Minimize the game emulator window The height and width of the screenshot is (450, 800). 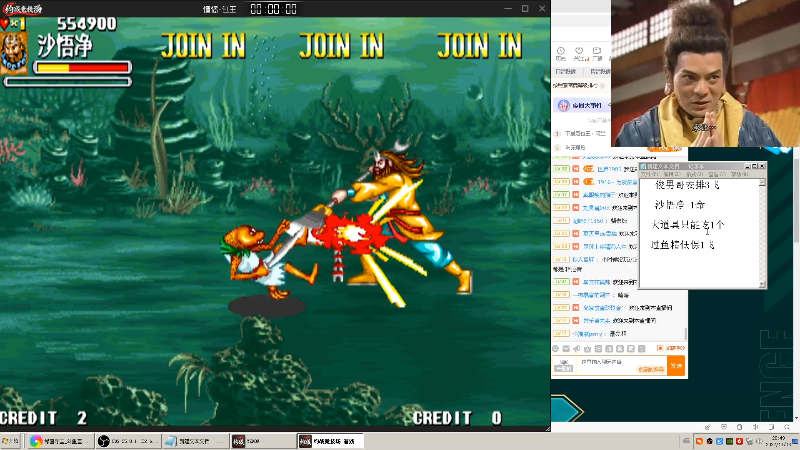tap(508, 9)
